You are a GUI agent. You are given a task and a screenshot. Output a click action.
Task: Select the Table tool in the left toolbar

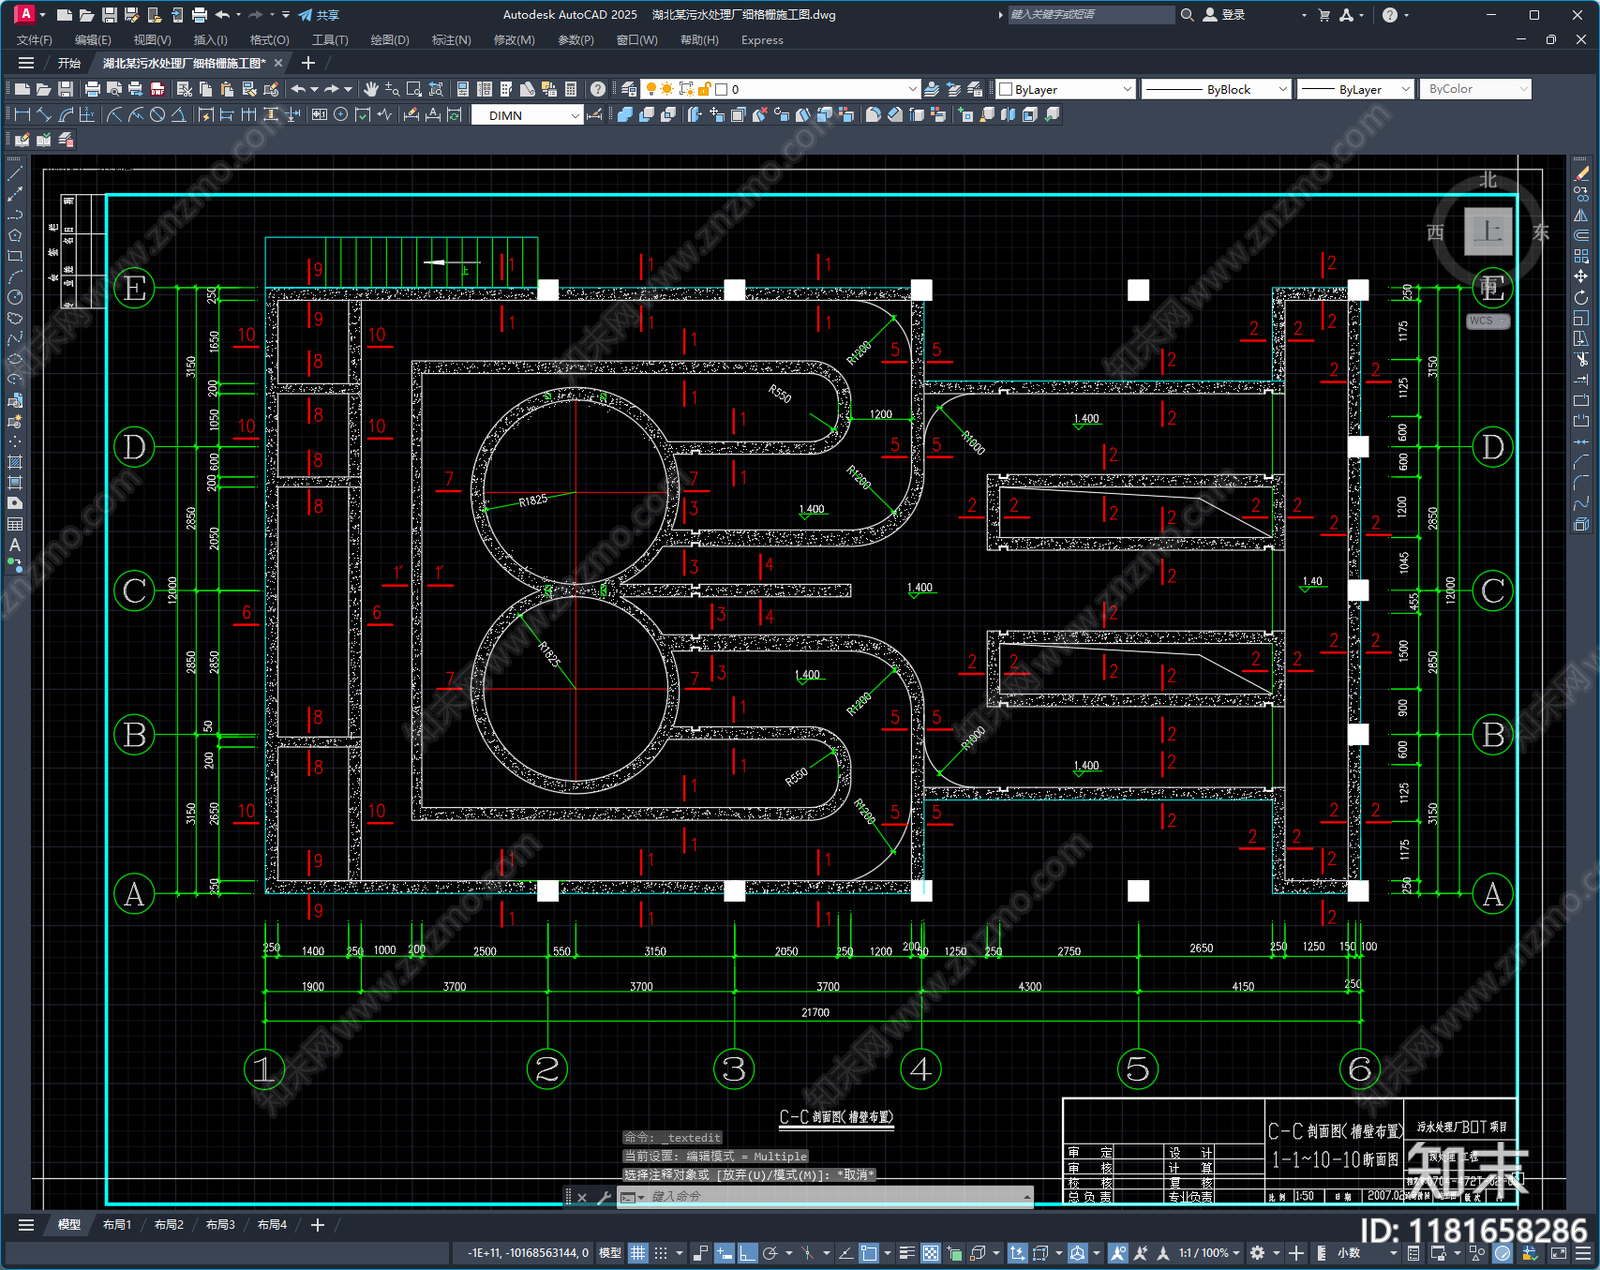(15, 524)
